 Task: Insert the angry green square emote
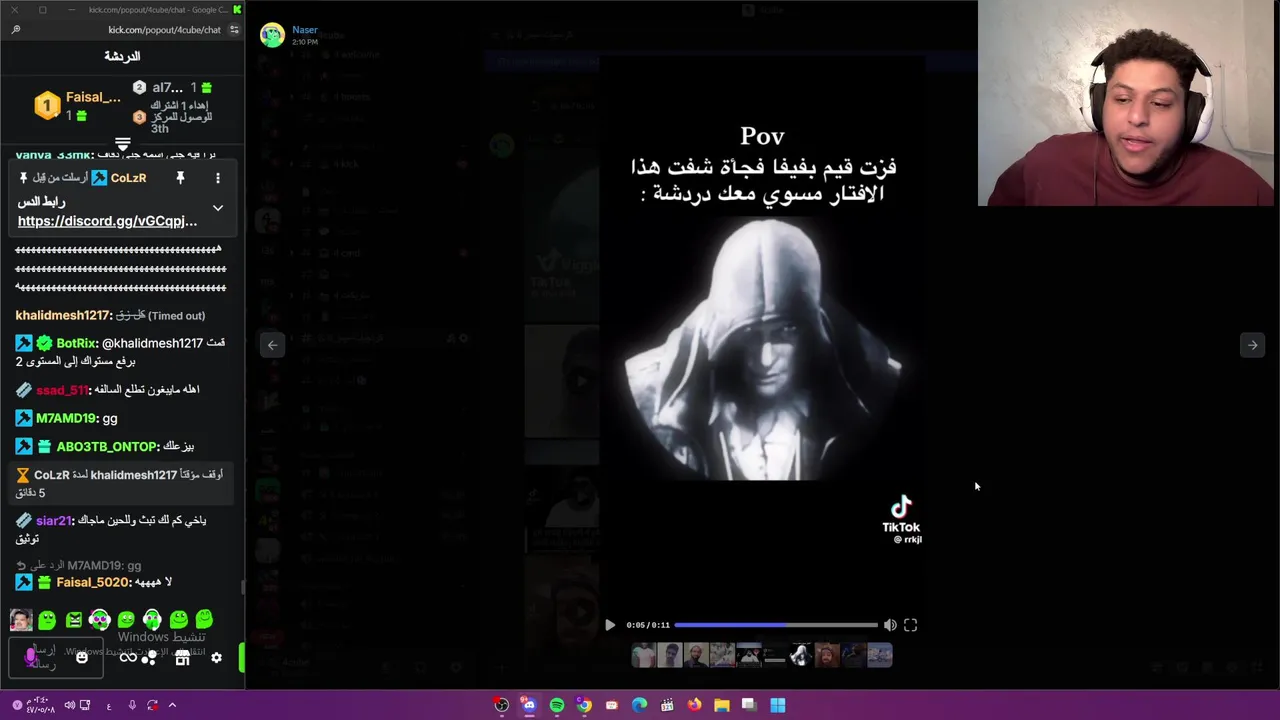73,620
